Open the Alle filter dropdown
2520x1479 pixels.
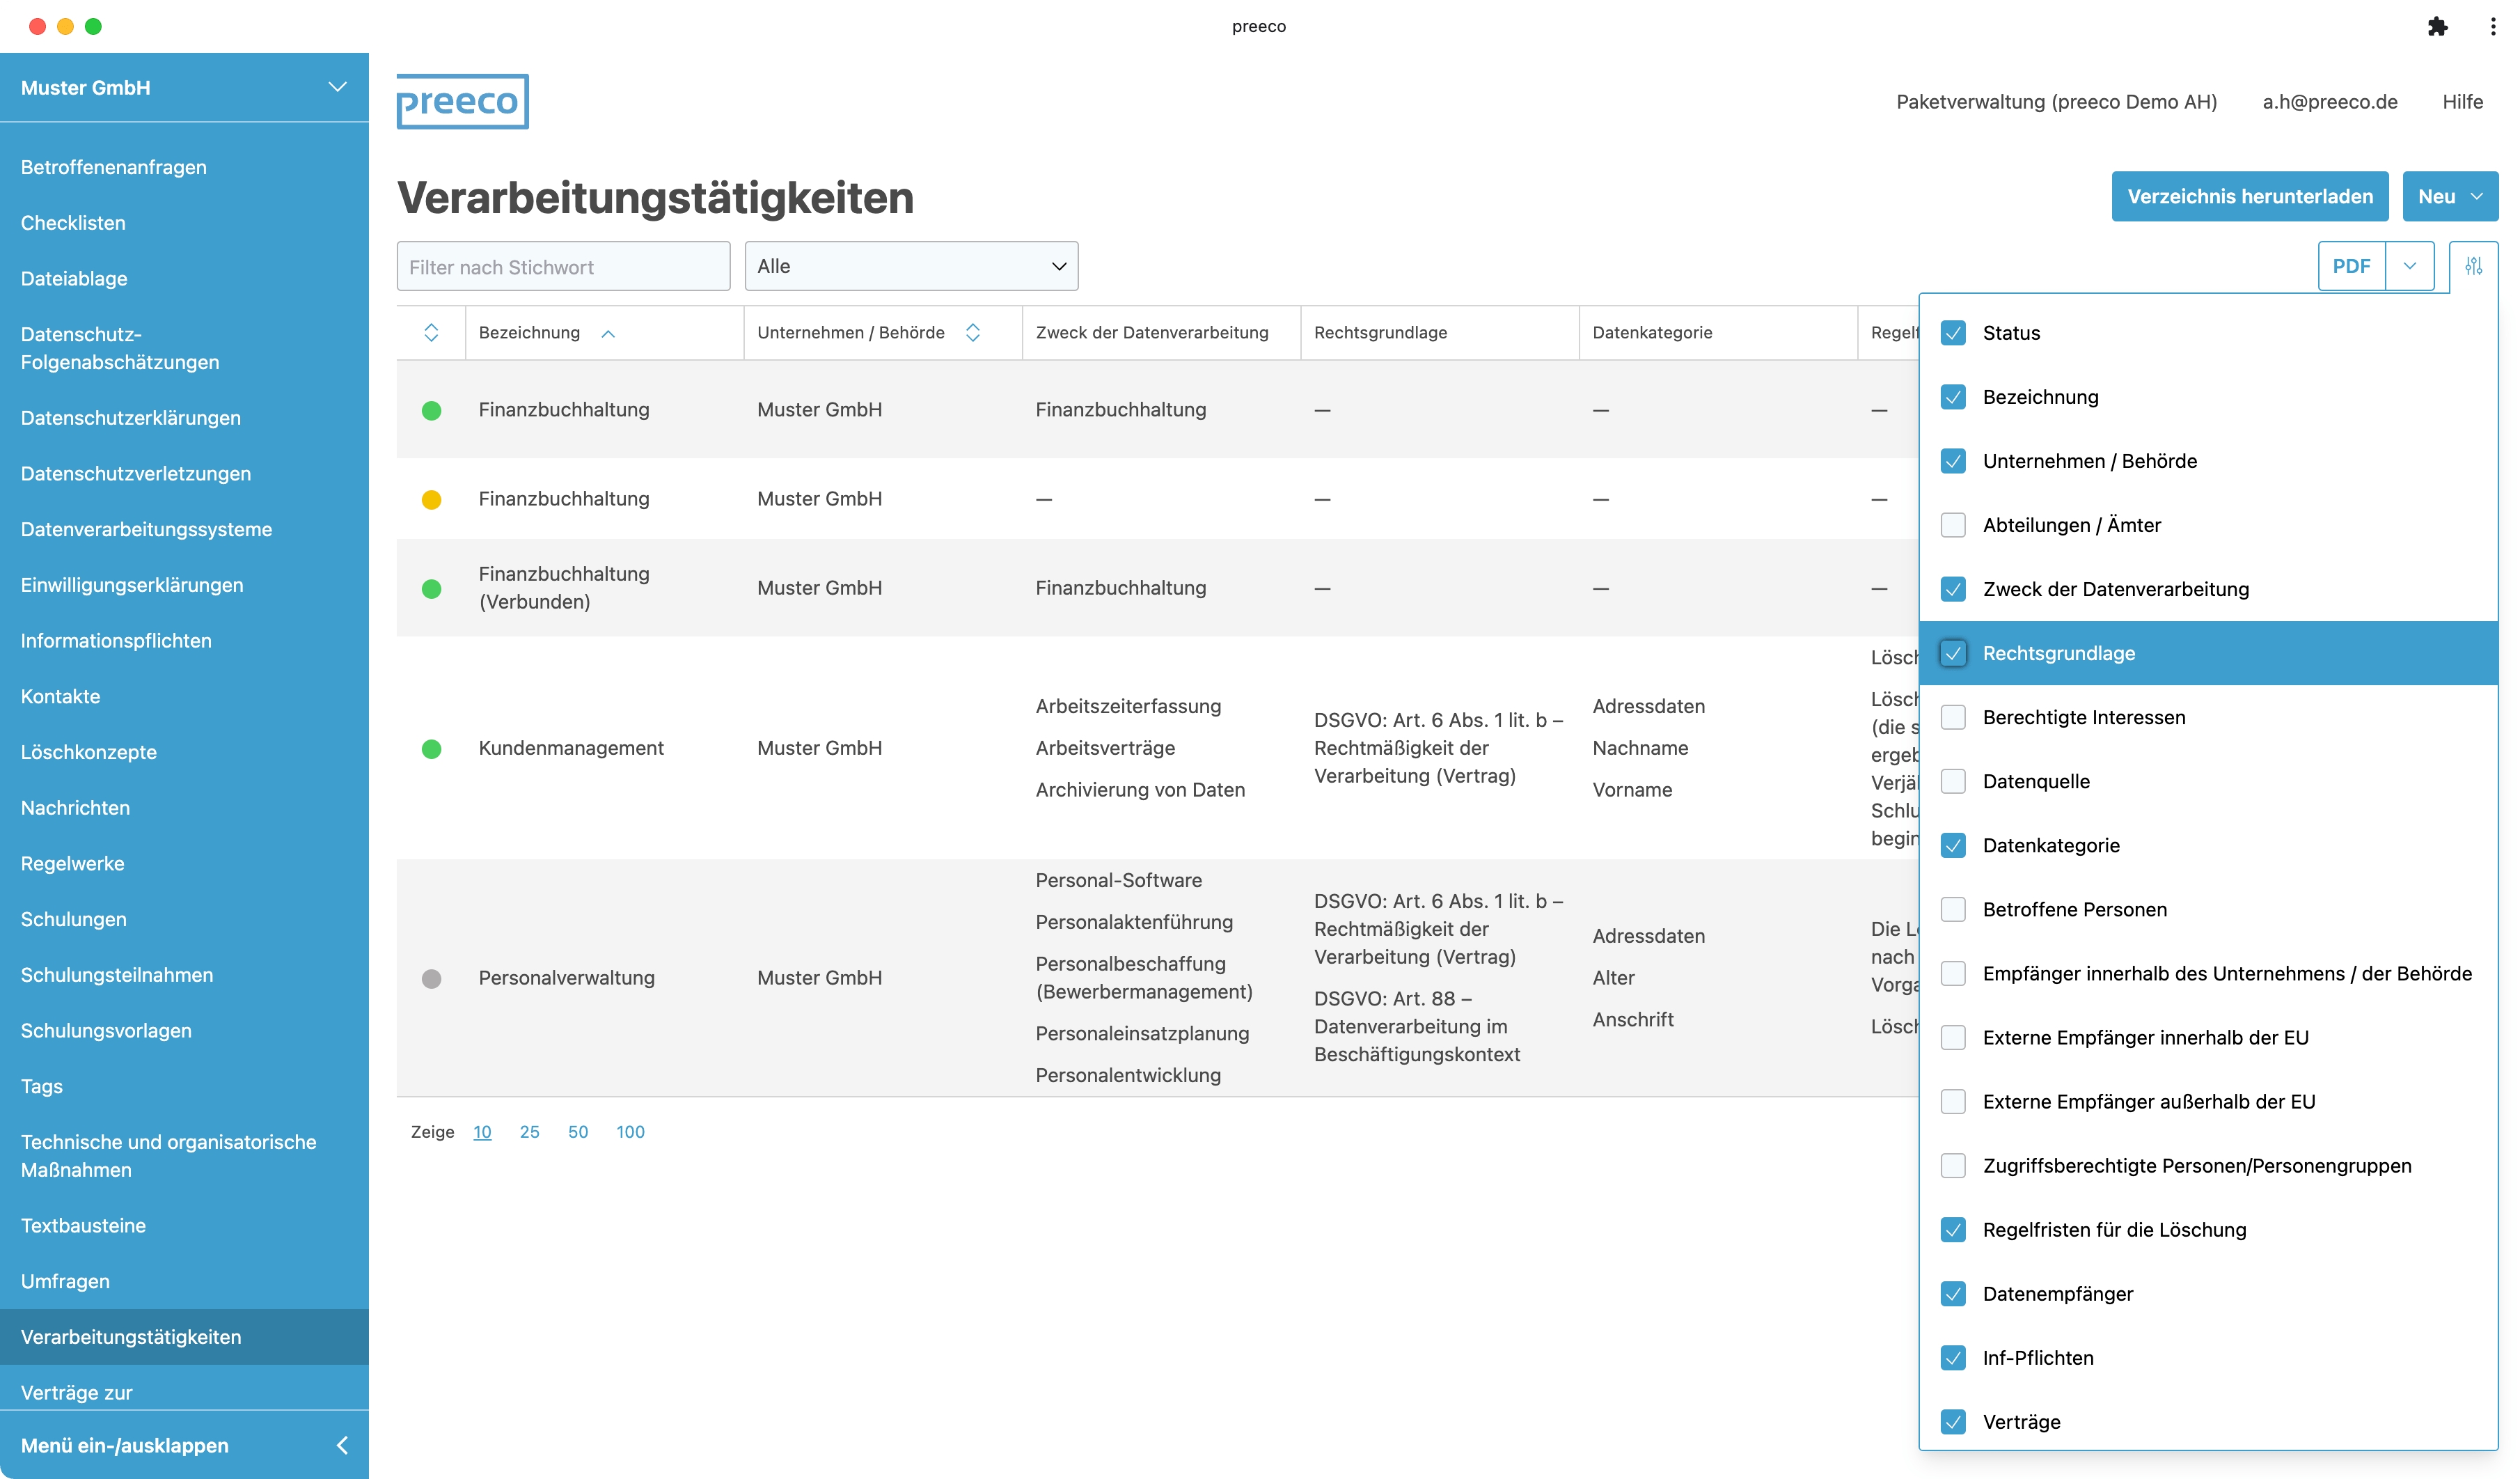click(910, 266)
